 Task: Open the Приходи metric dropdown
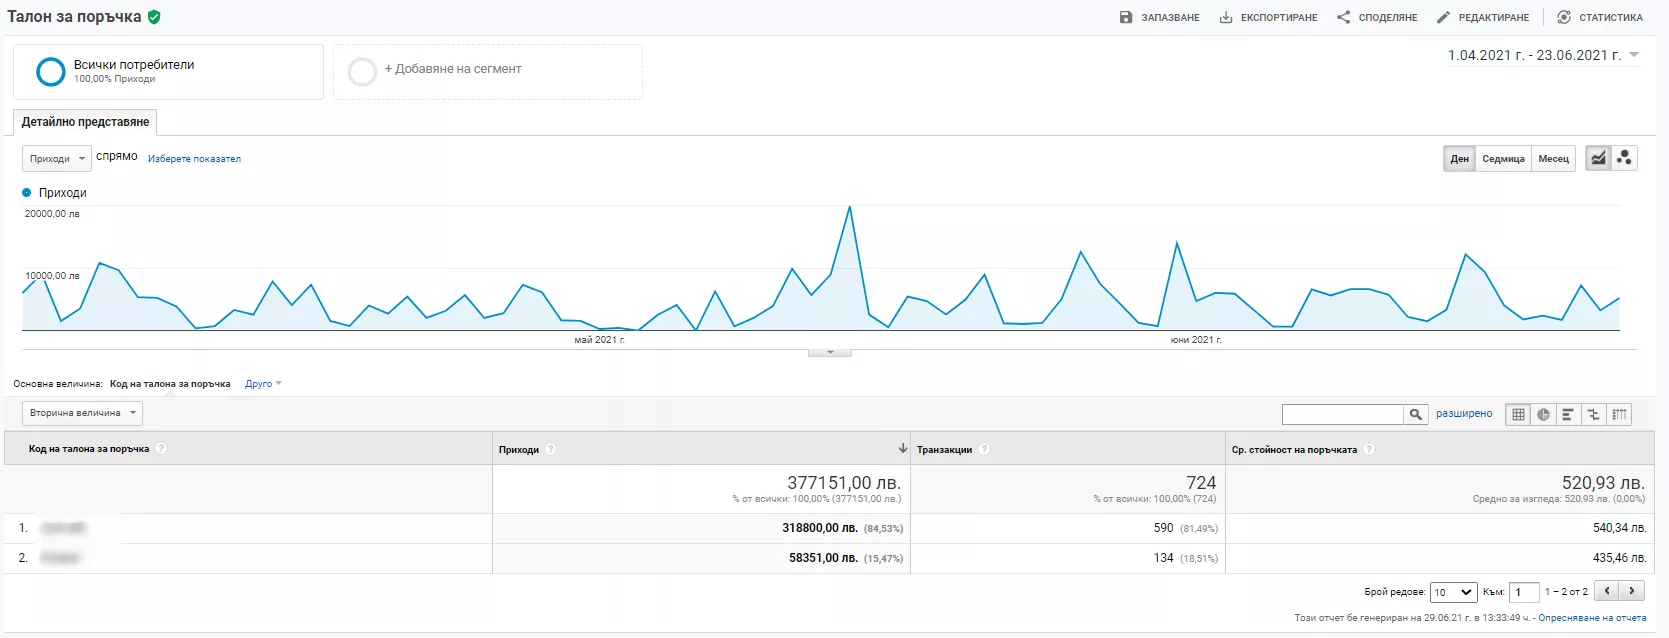pyautogui.click(x=56, y=159)
